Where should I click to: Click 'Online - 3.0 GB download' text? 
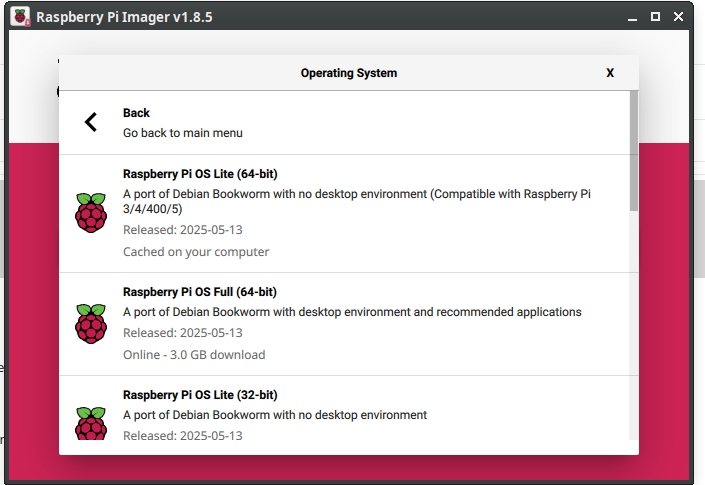click(194, 355)
